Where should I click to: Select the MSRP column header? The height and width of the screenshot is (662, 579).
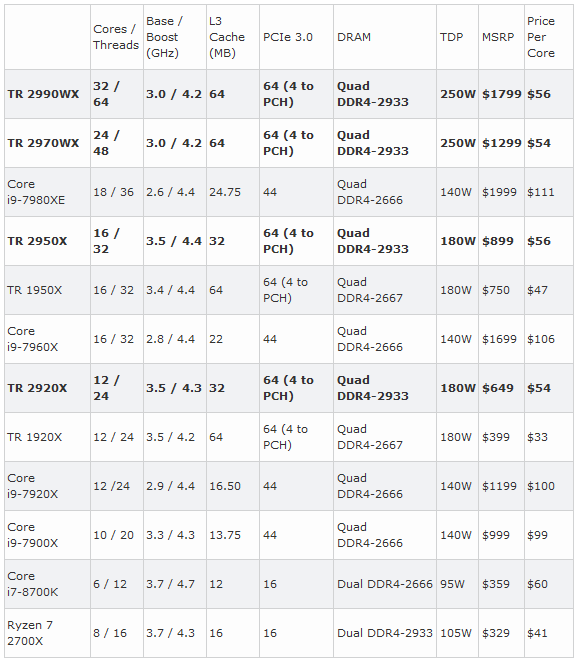point(498,37)
